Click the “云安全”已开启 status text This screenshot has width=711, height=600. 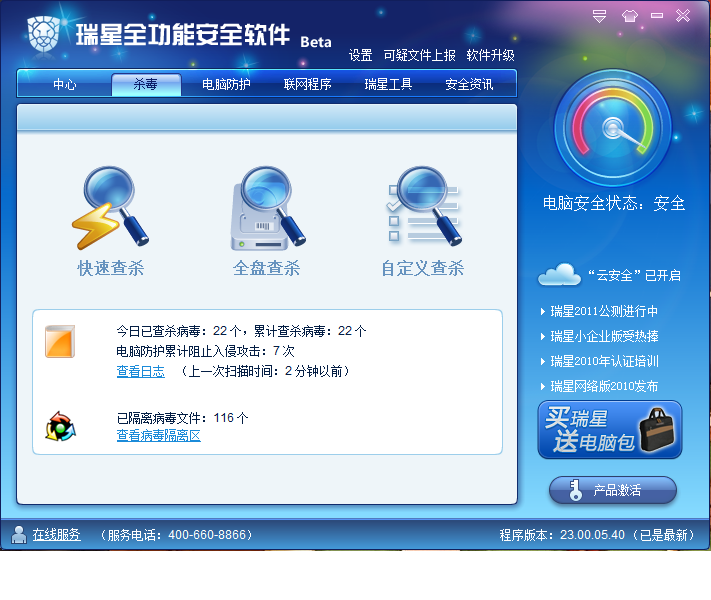[x=634, y=275]
